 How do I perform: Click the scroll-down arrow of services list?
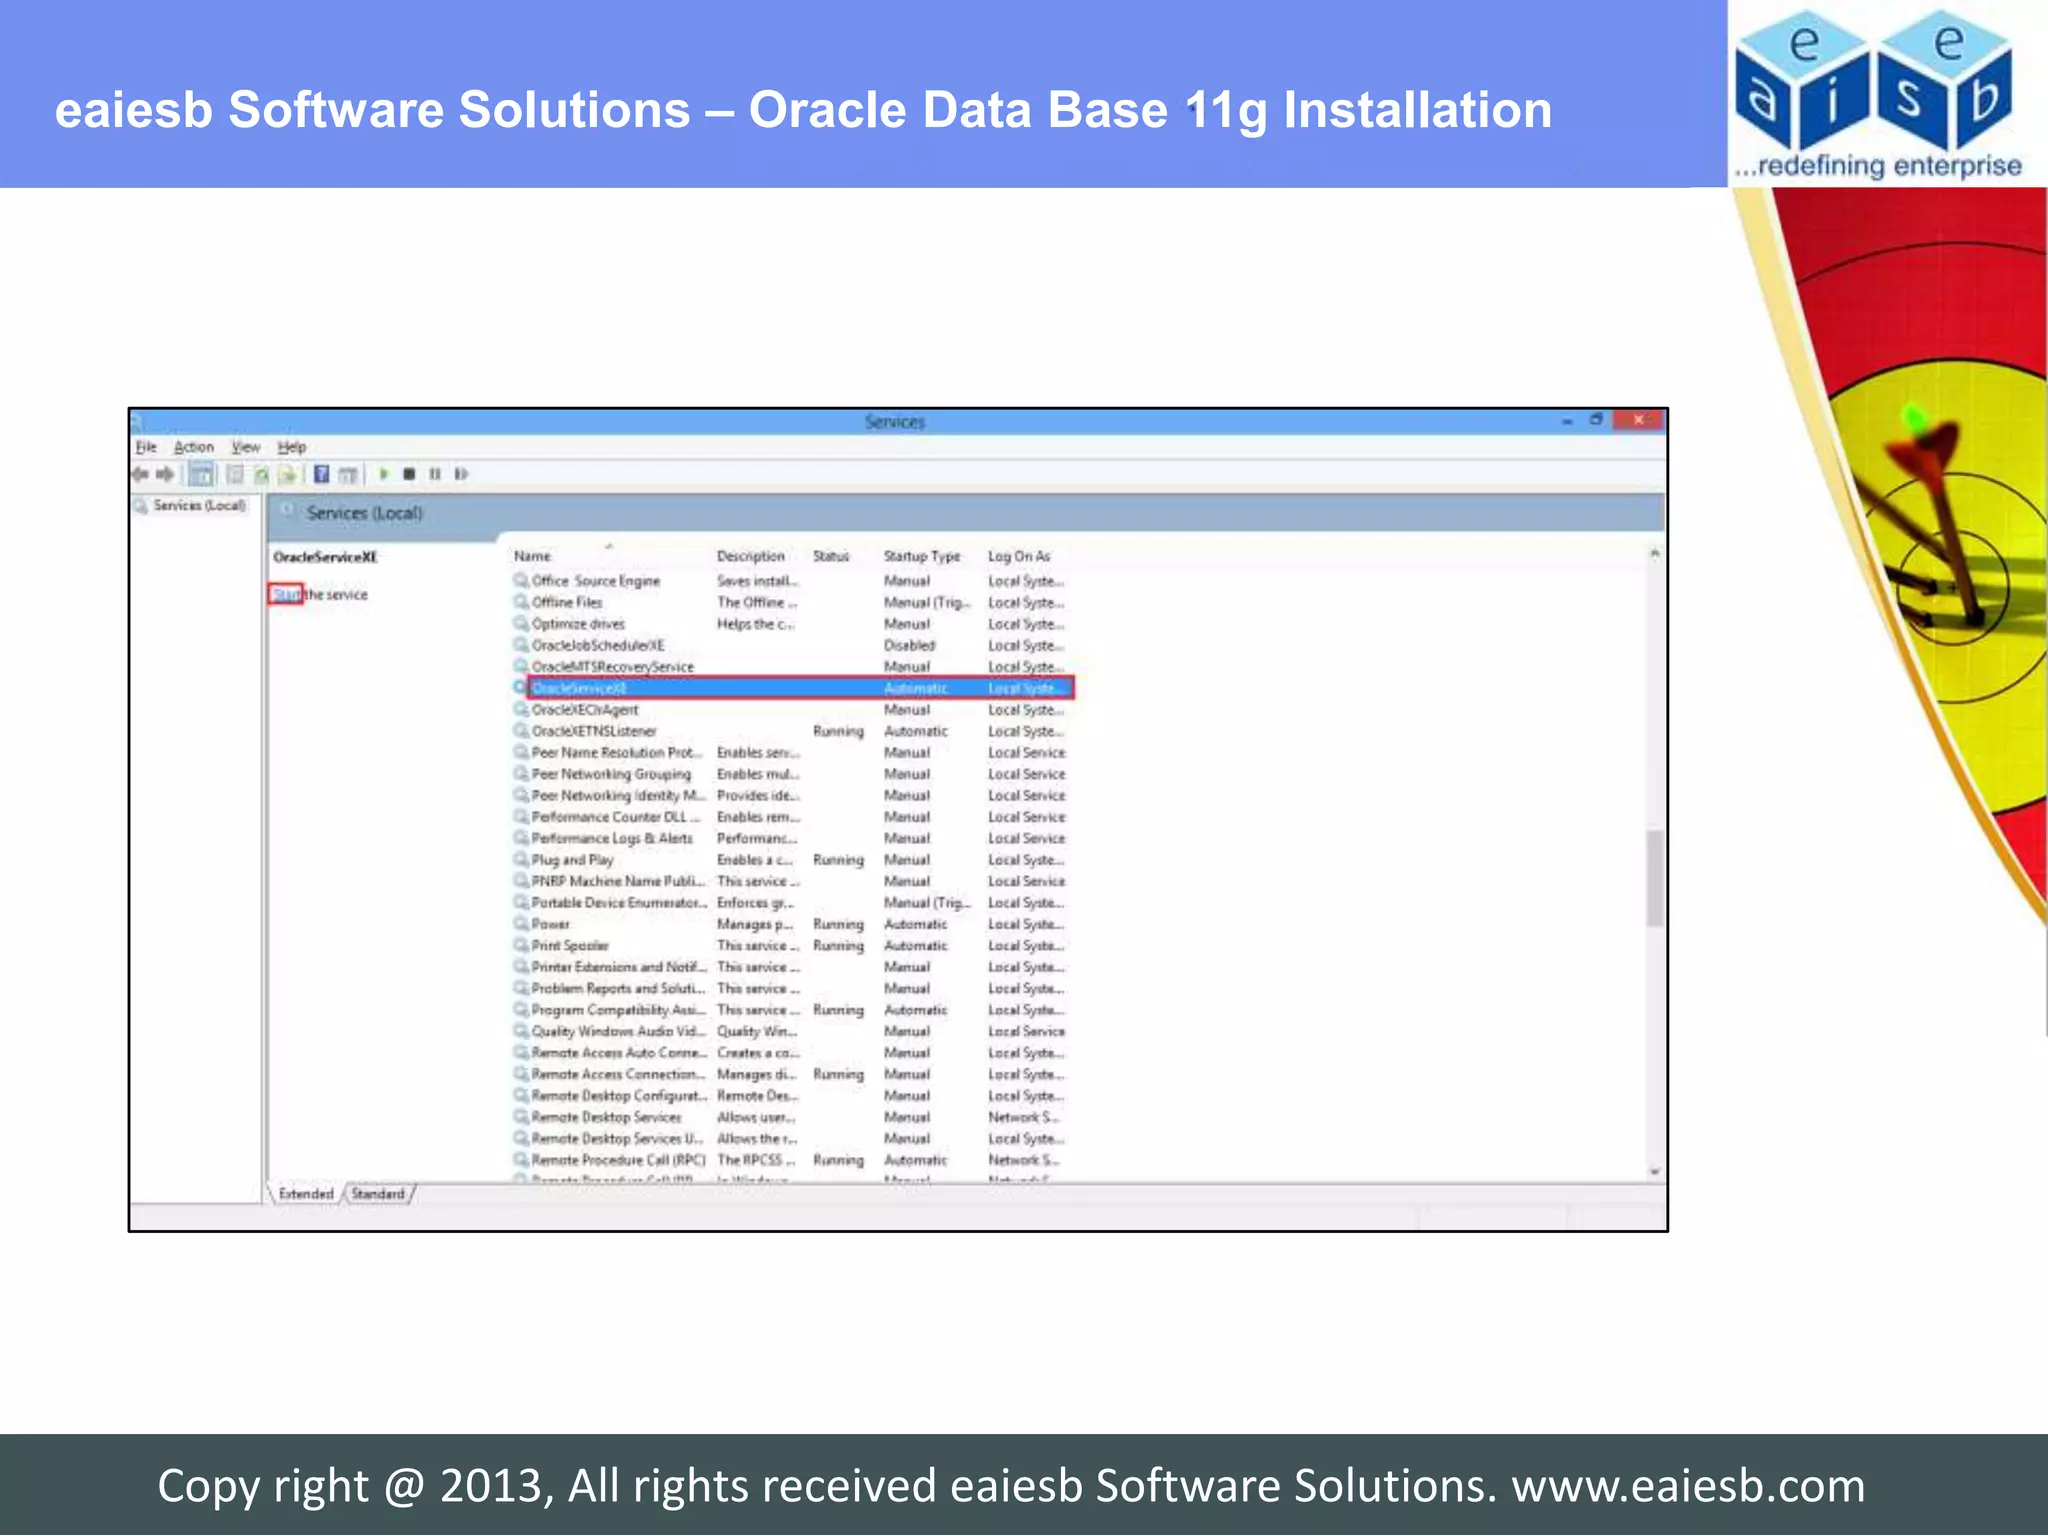[1655, 1171]
